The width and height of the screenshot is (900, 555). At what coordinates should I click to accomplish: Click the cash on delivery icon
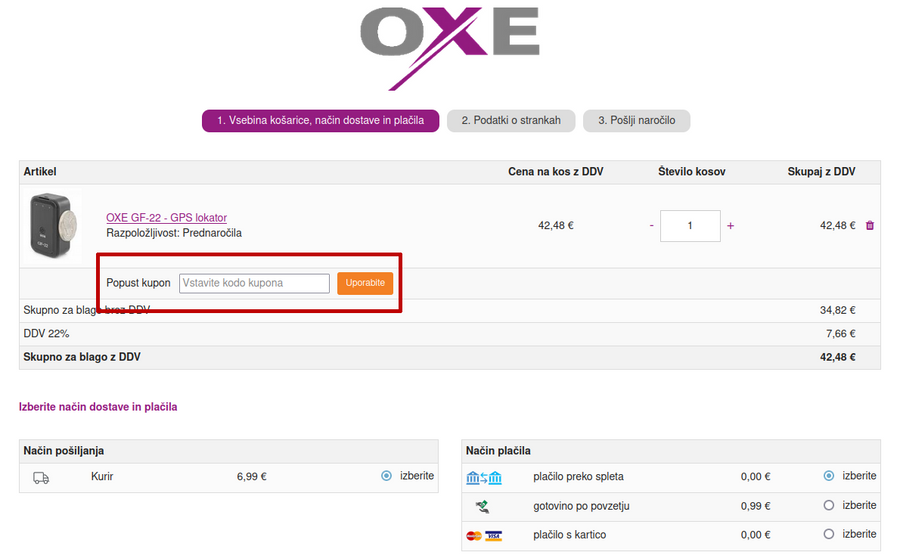pos(484,507)
